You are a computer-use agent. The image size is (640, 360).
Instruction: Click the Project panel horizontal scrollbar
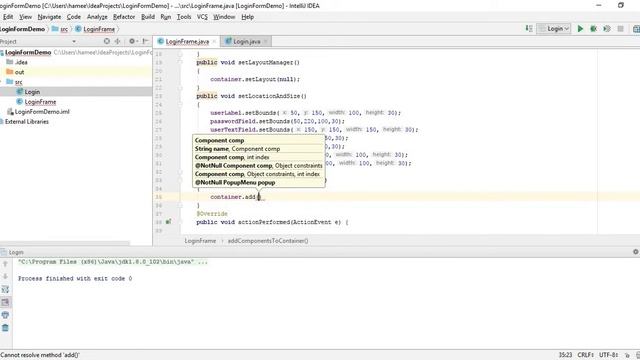point(65,243)
